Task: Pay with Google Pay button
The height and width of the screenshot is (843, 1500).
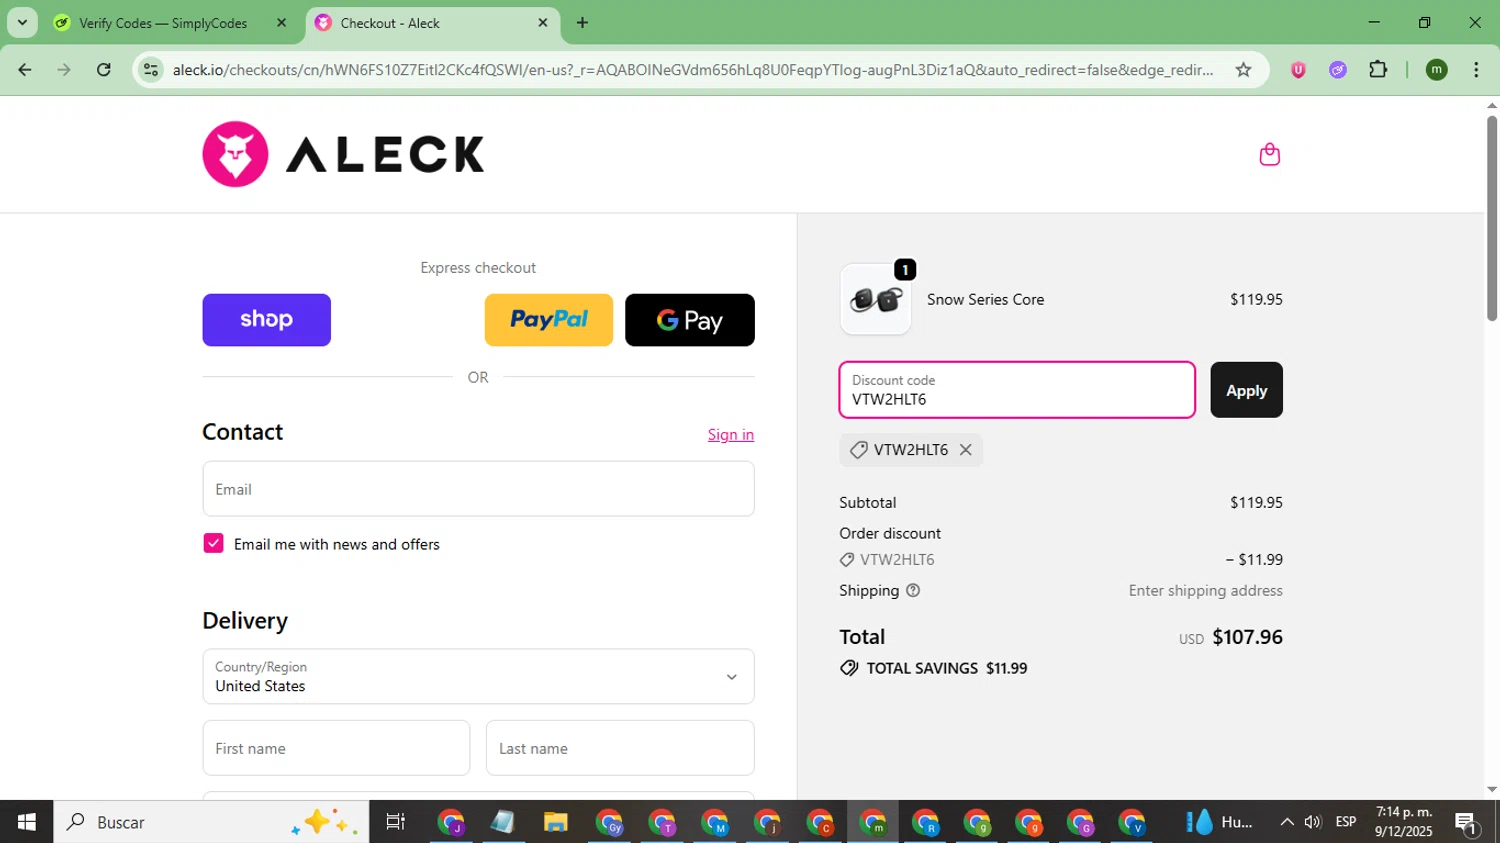Action: (690, 320)
